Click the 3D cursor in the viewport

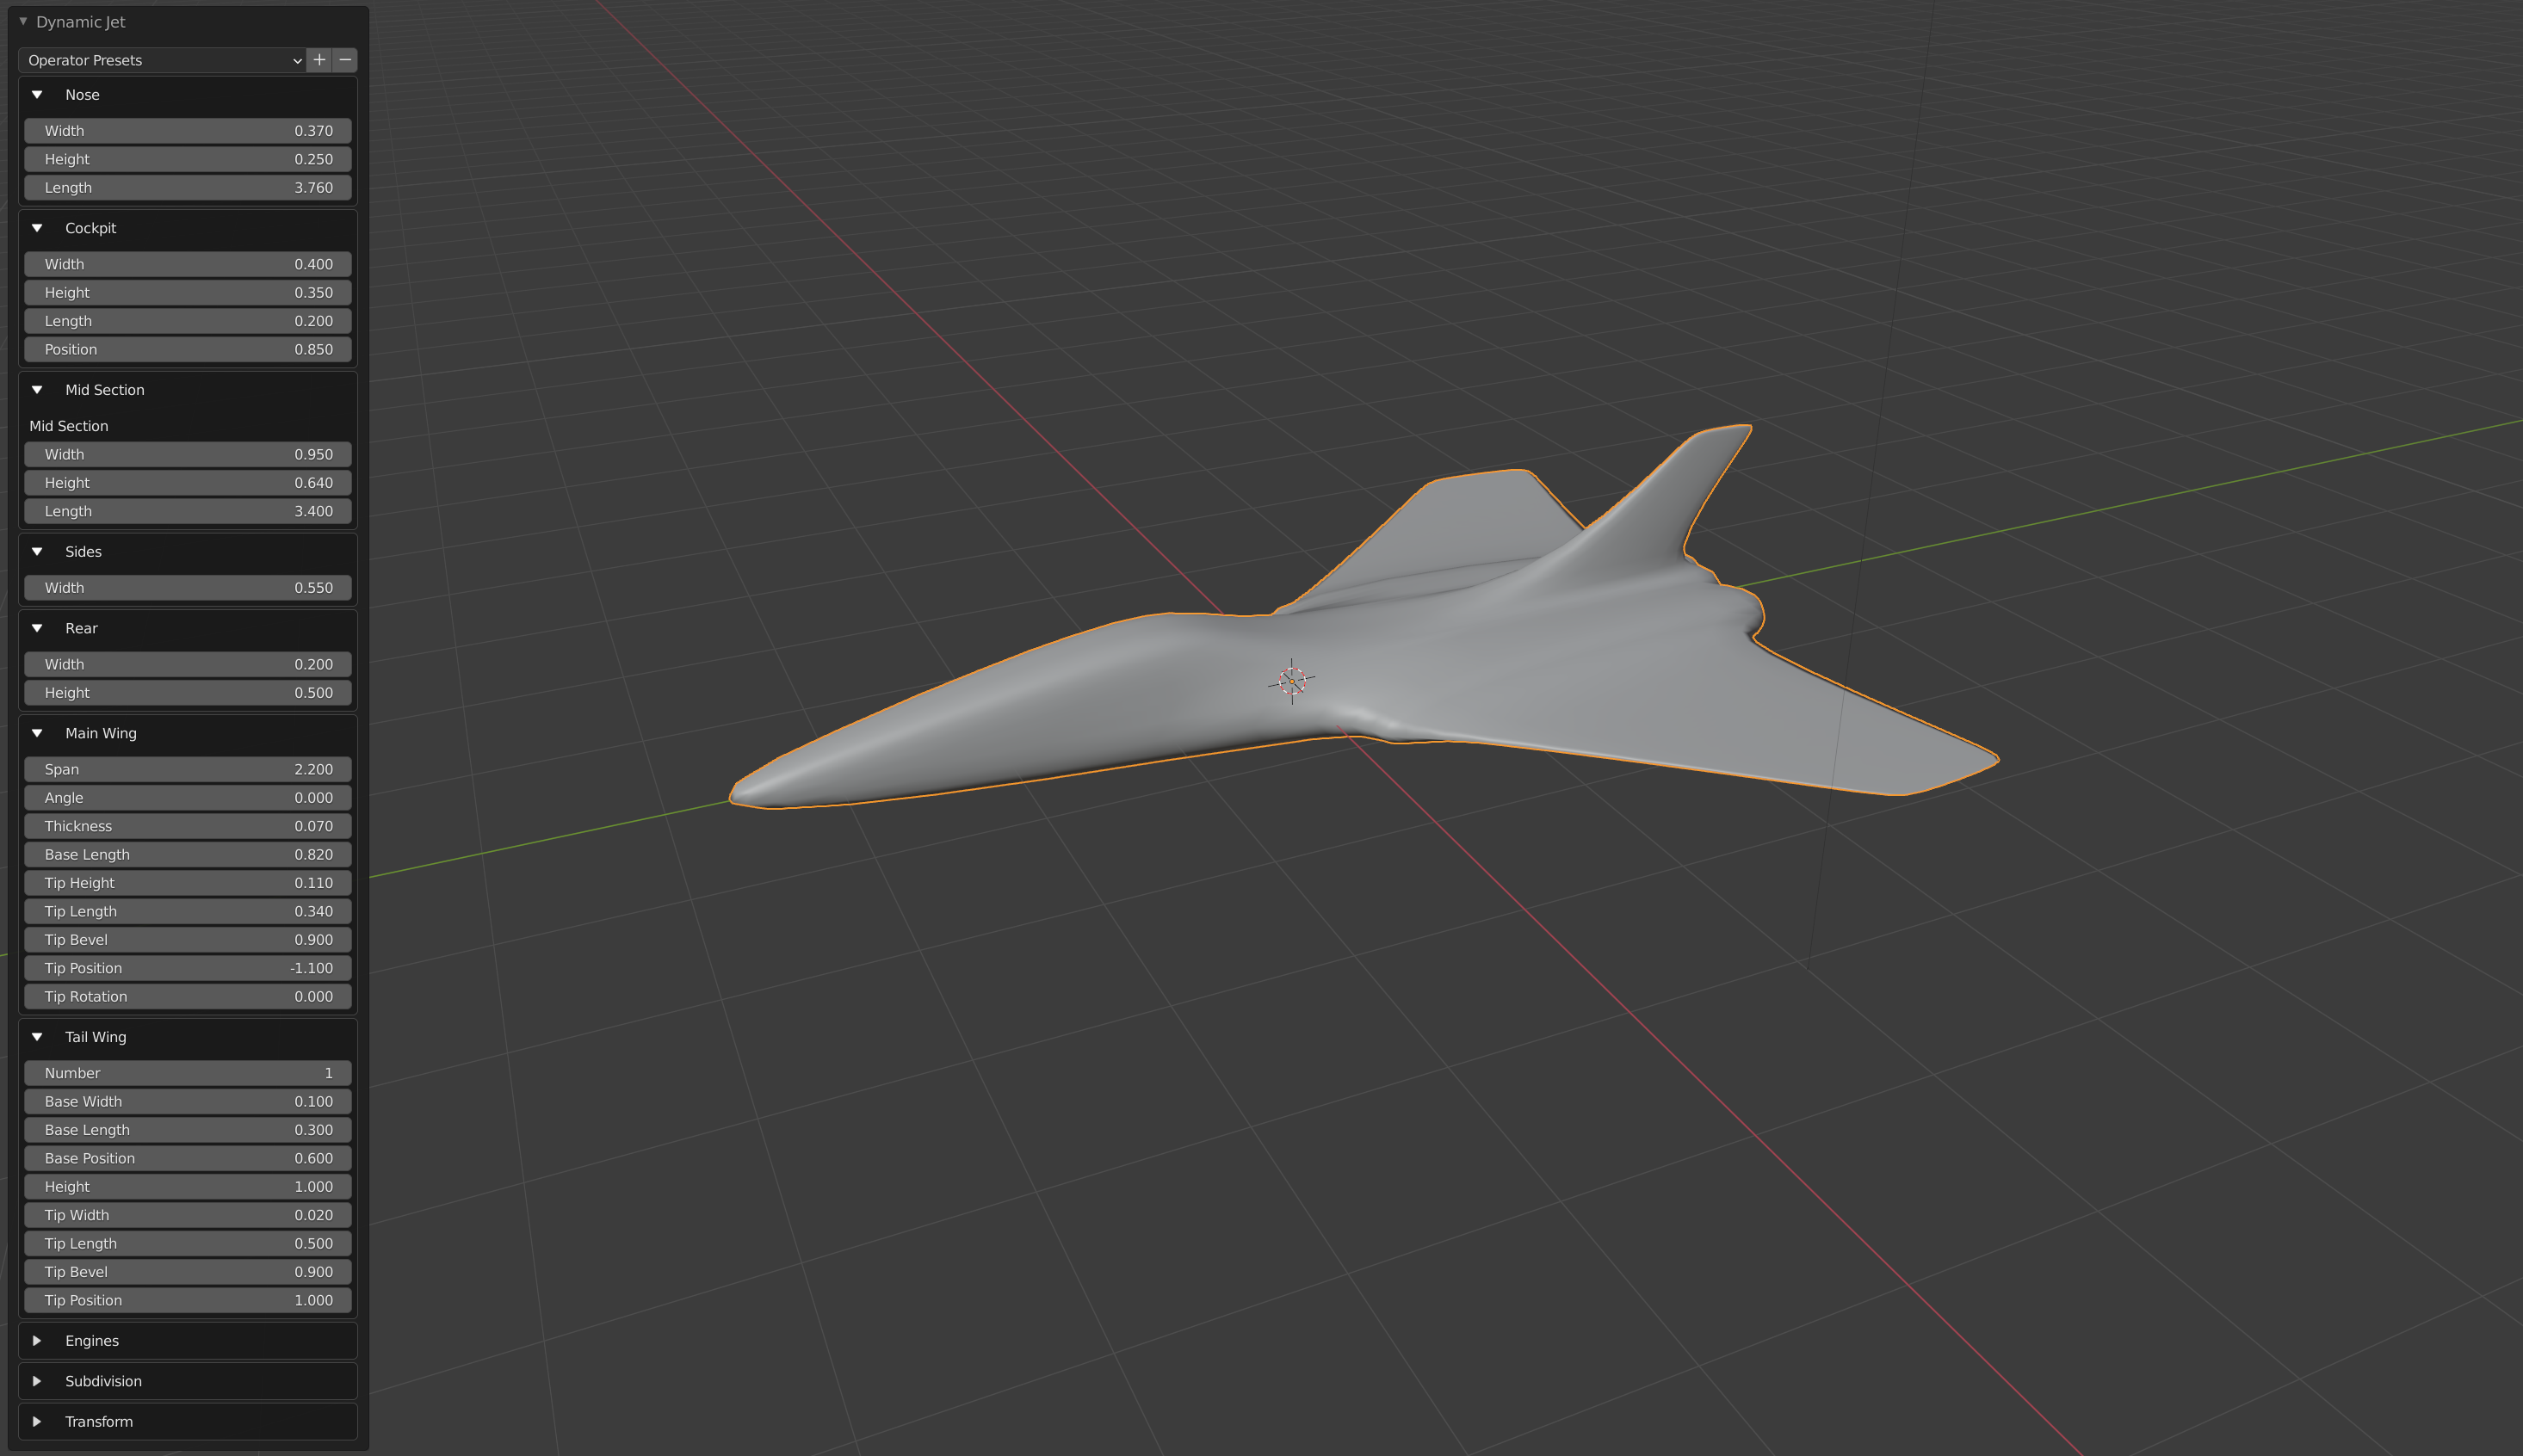[1291, 681]
